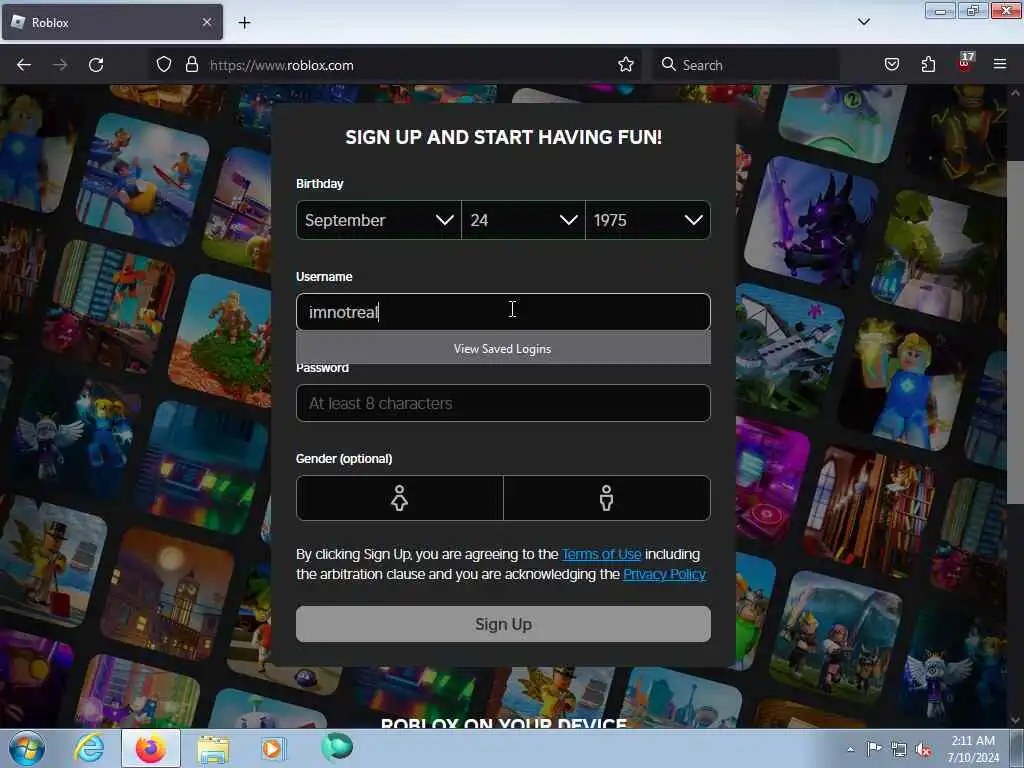Click the forward navigation arrow
Screen dimensions: 1024x768
point(60,65)
